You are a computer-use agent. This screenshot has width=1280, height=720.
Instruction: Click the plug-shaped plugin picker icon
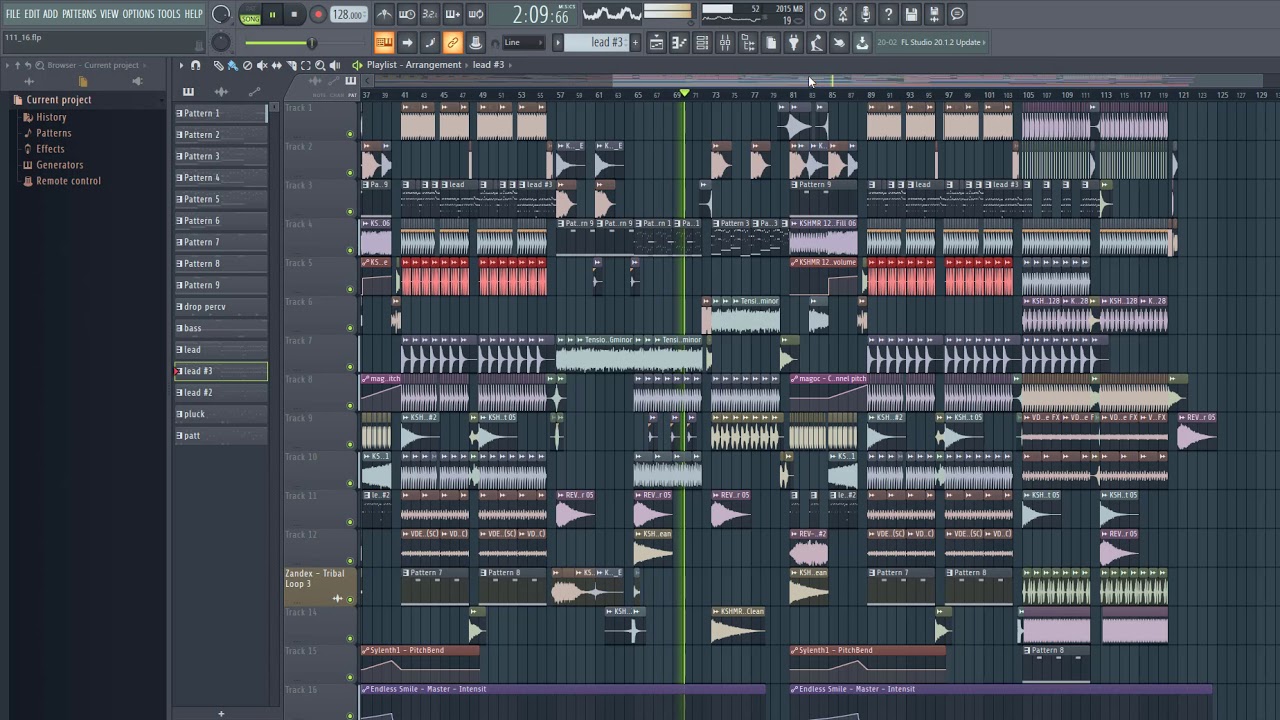(794, 42)
